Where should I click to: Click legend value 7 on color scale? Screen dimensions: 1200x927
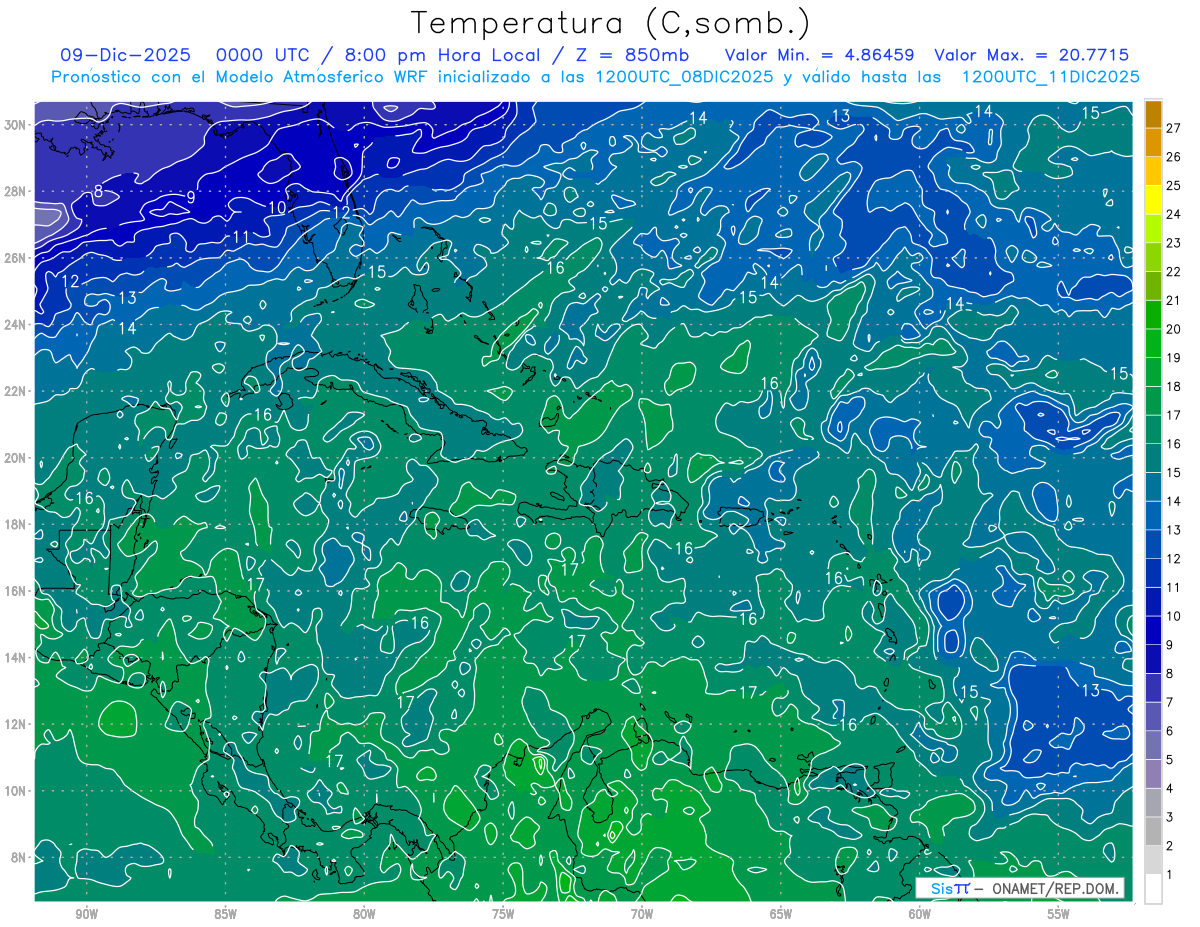(1170, 702)
